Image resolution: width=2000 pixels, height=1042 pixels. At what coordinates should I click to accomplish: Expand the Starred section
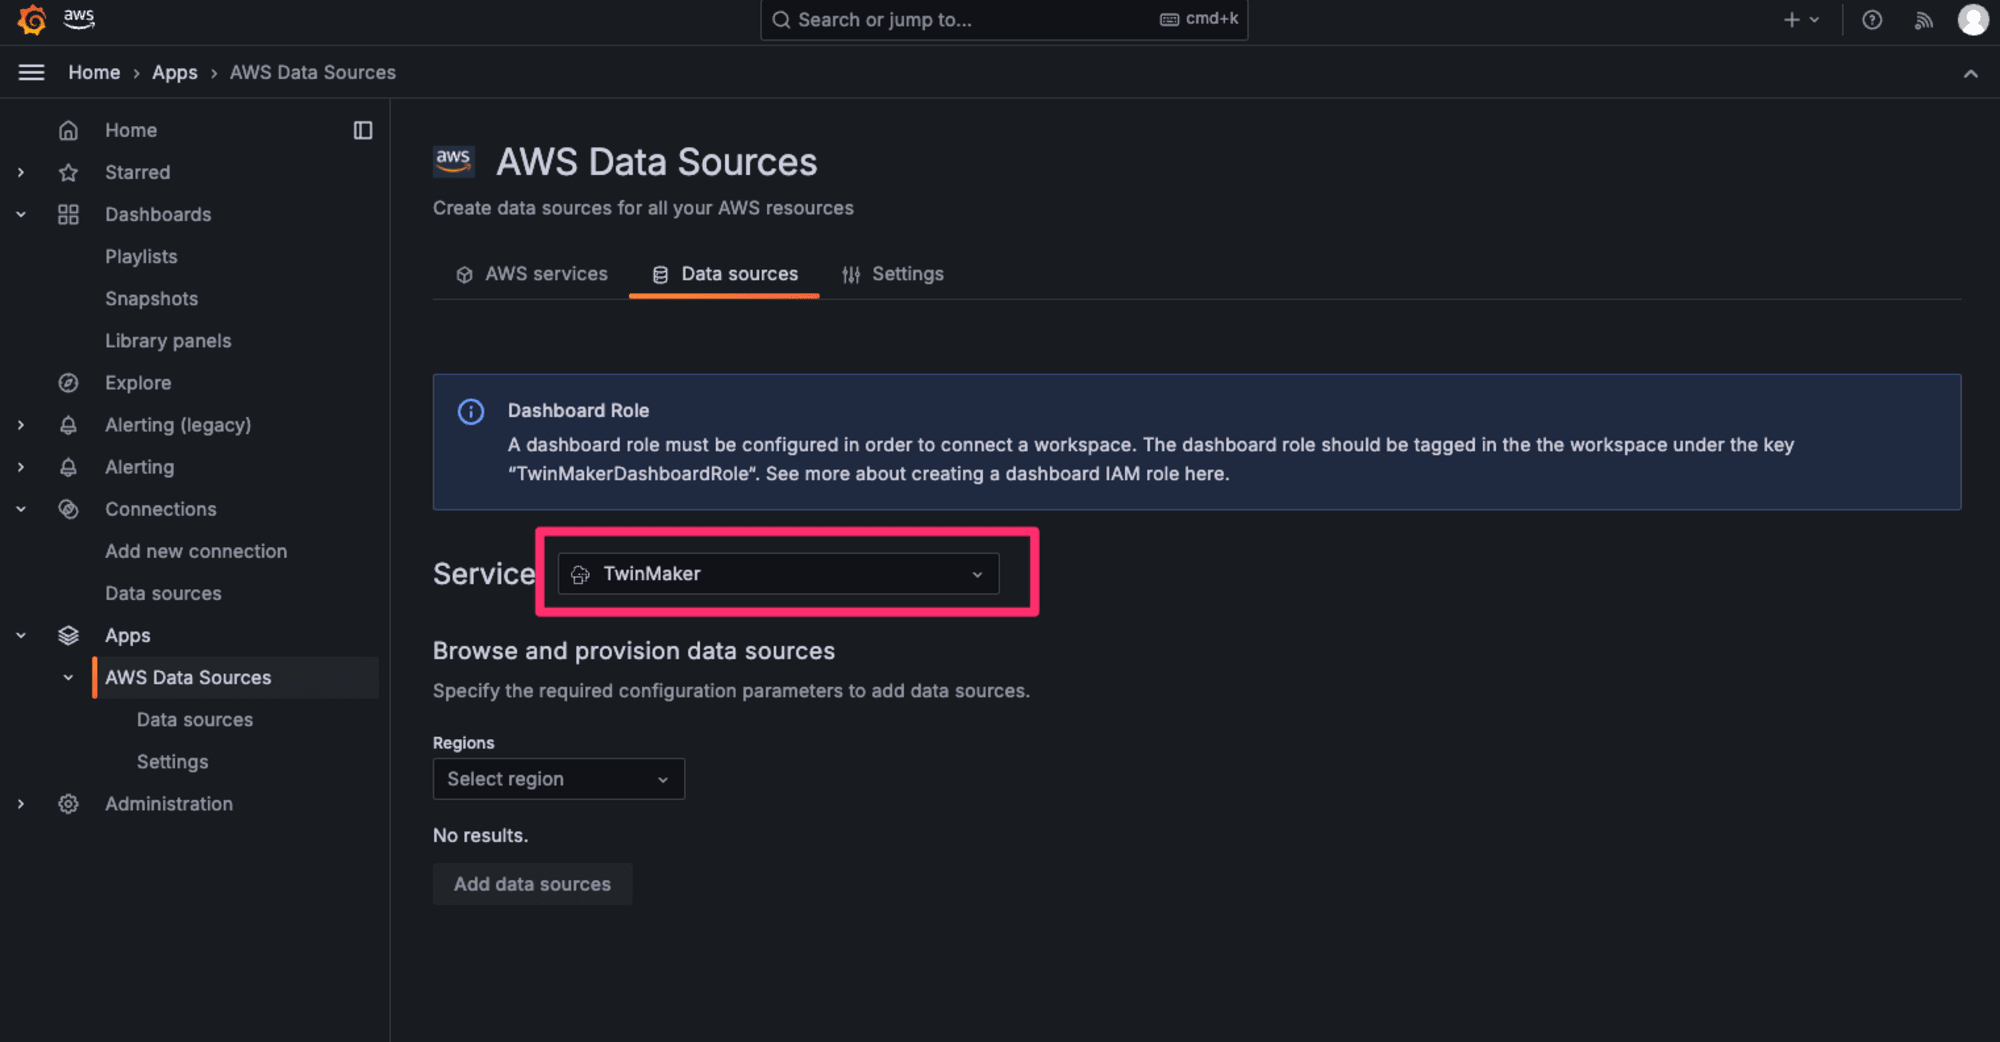click(21, 172)
